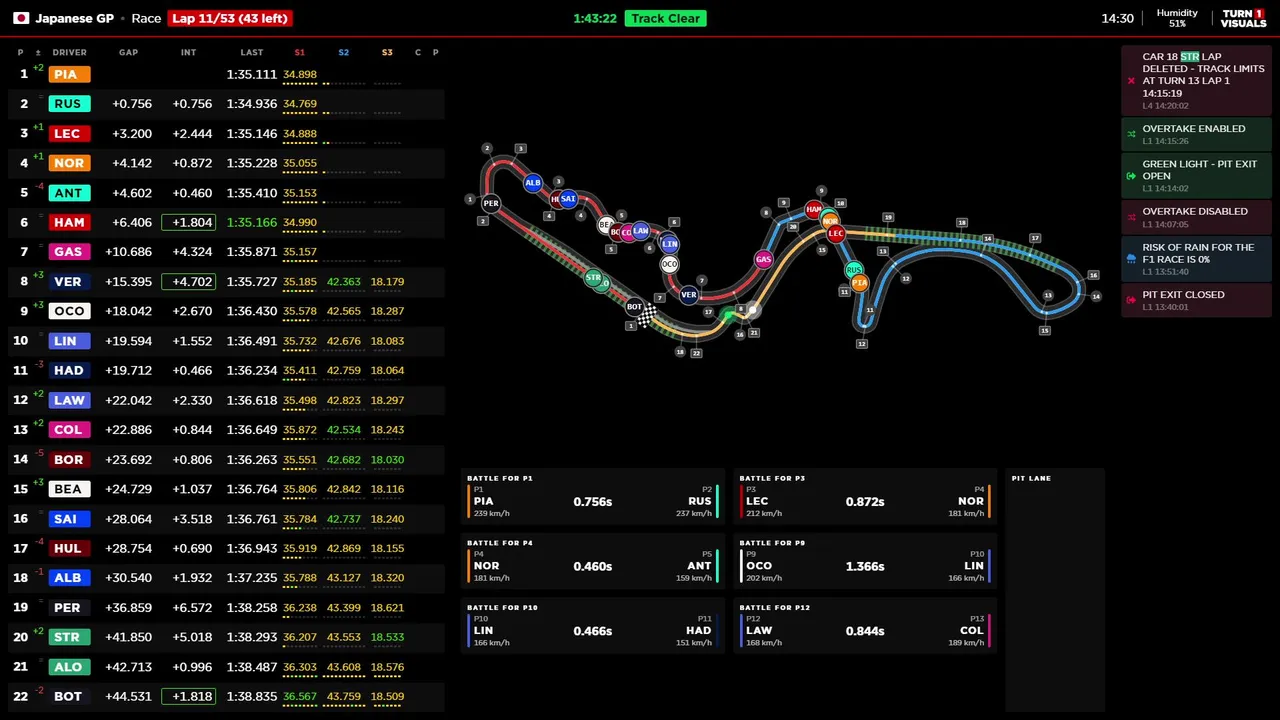The height and width of the screenshot is (720, 1280).
Task: Click the Lap 11/53 badge
Action: [230, 18]
